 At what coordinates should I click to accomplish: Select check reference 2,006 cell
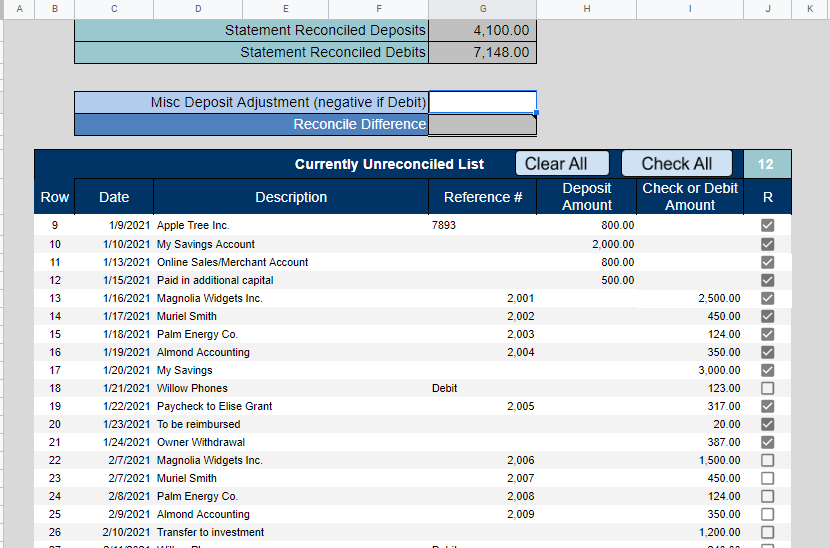pos(482,460)
